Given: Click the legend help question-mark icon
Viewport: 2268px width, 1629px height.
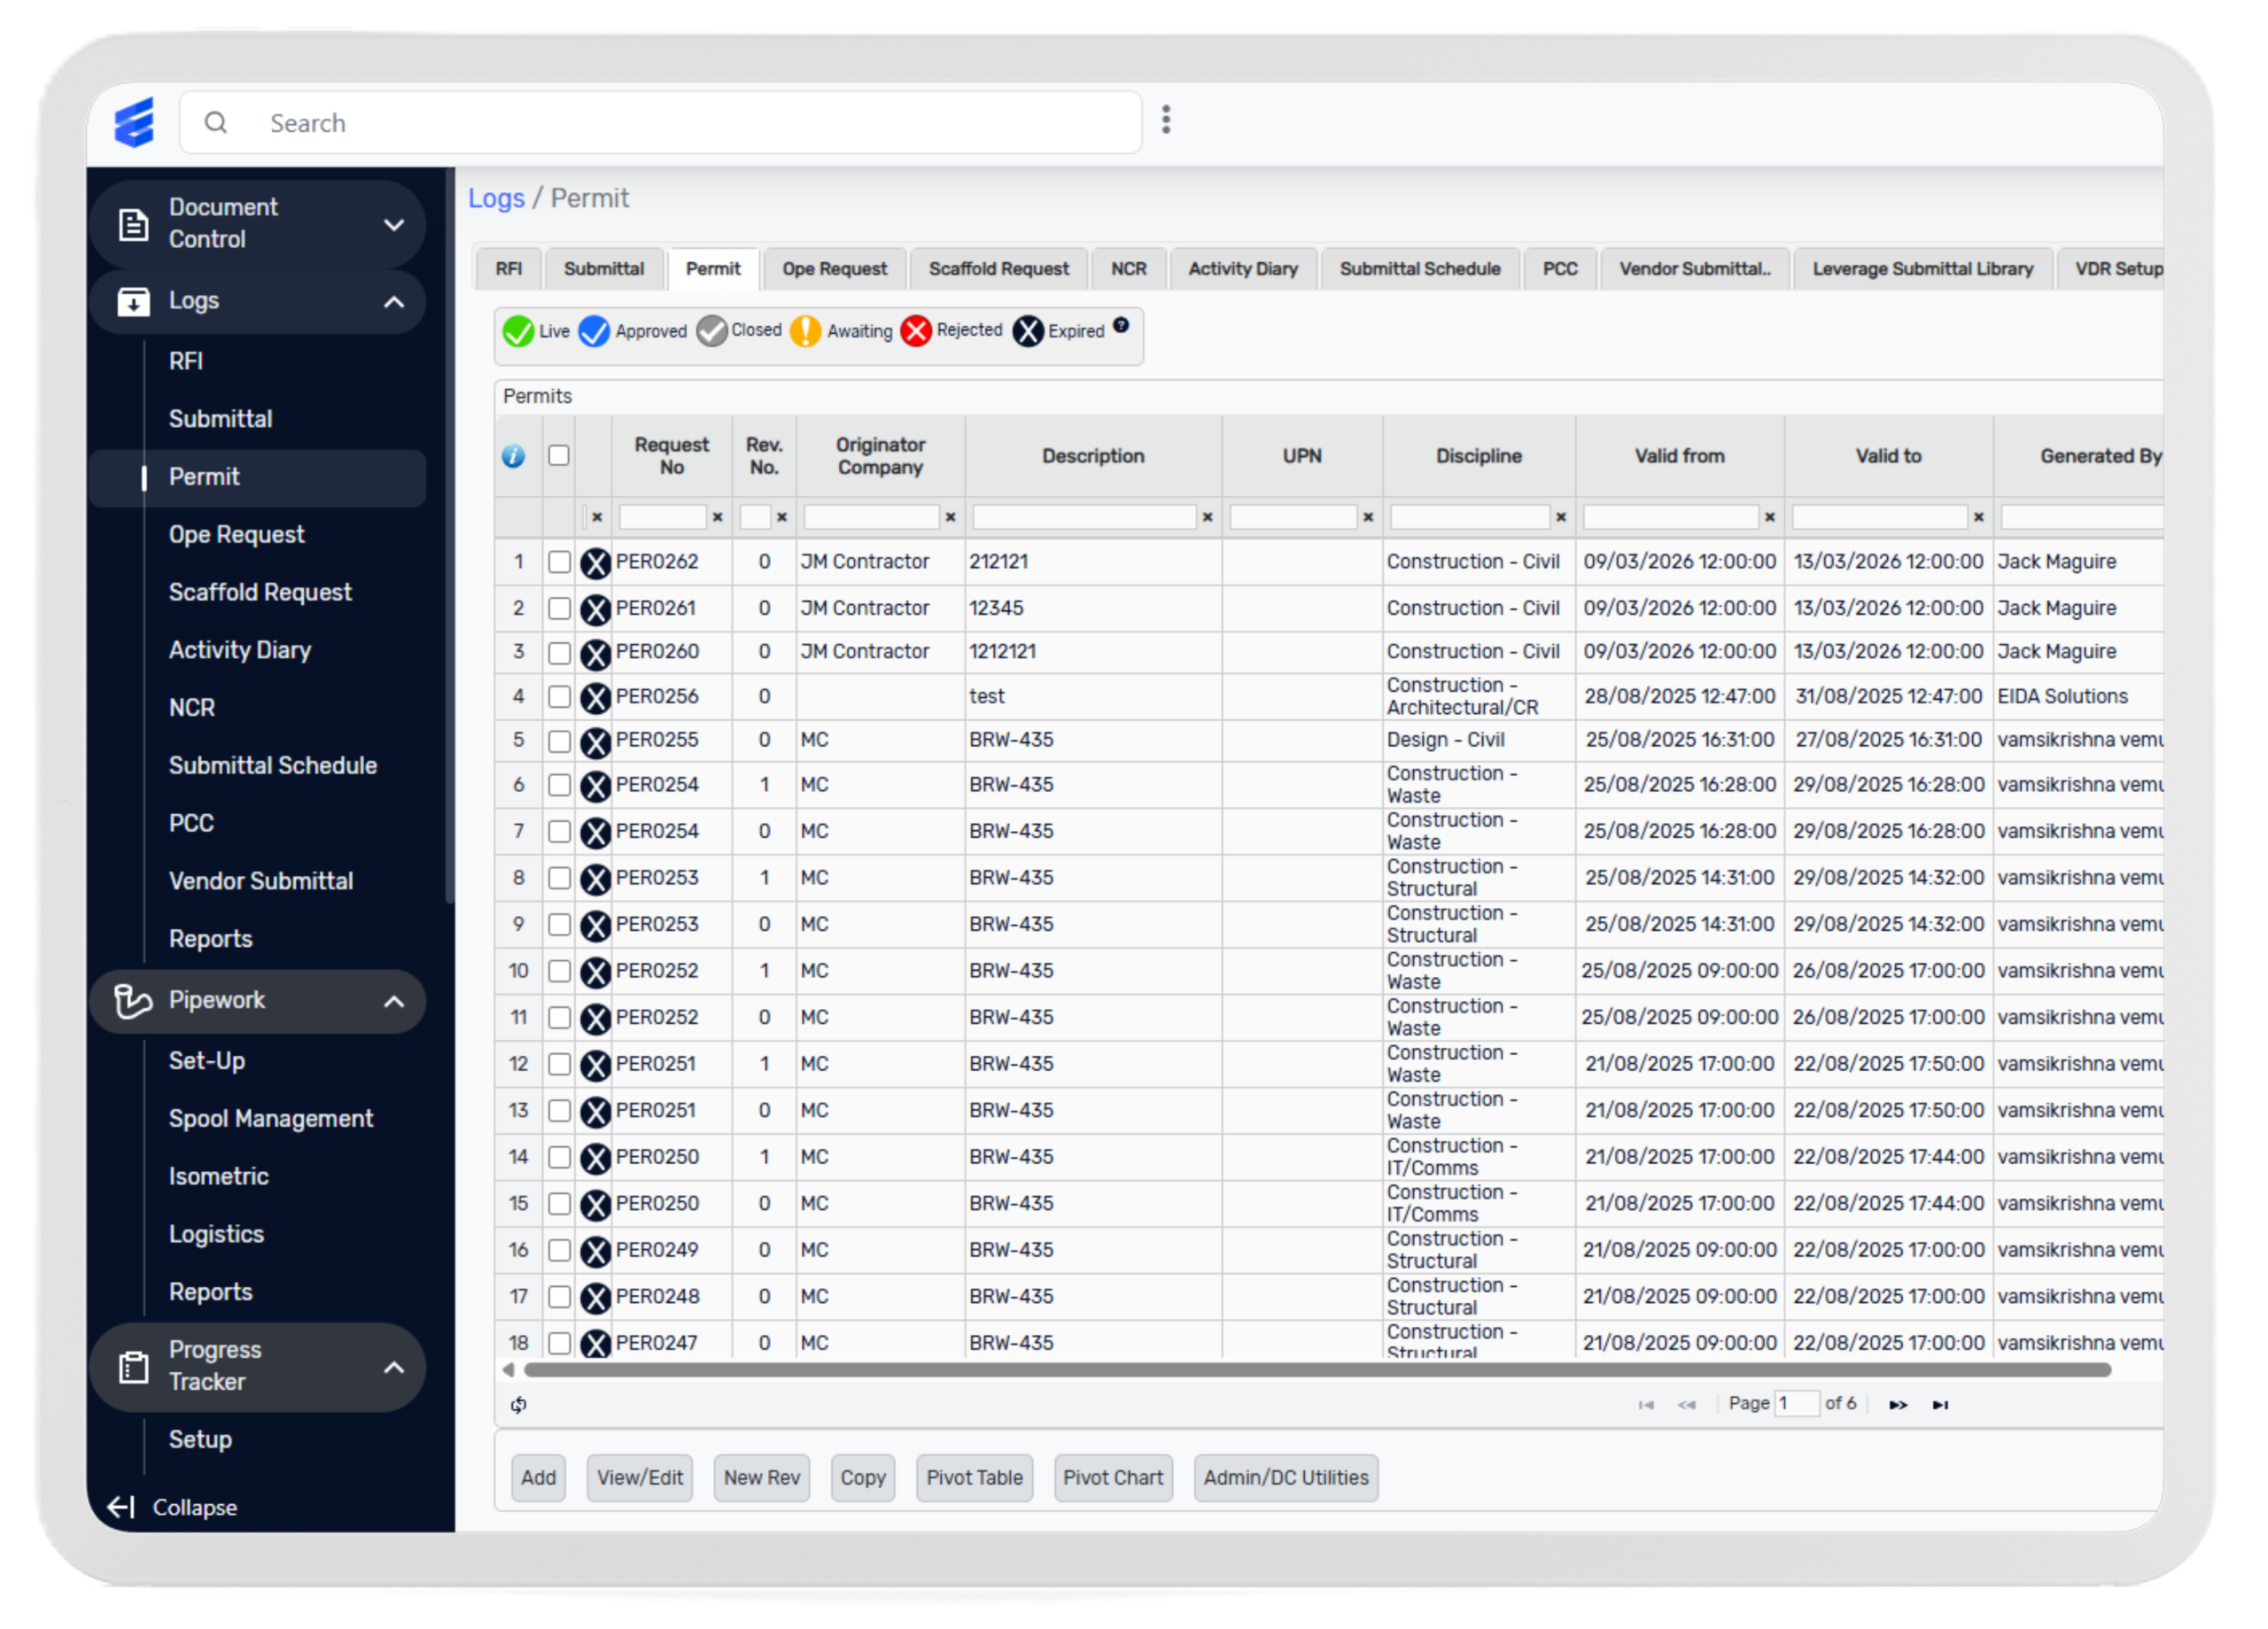Looking at the screenshot, I should click(1121, 325).
